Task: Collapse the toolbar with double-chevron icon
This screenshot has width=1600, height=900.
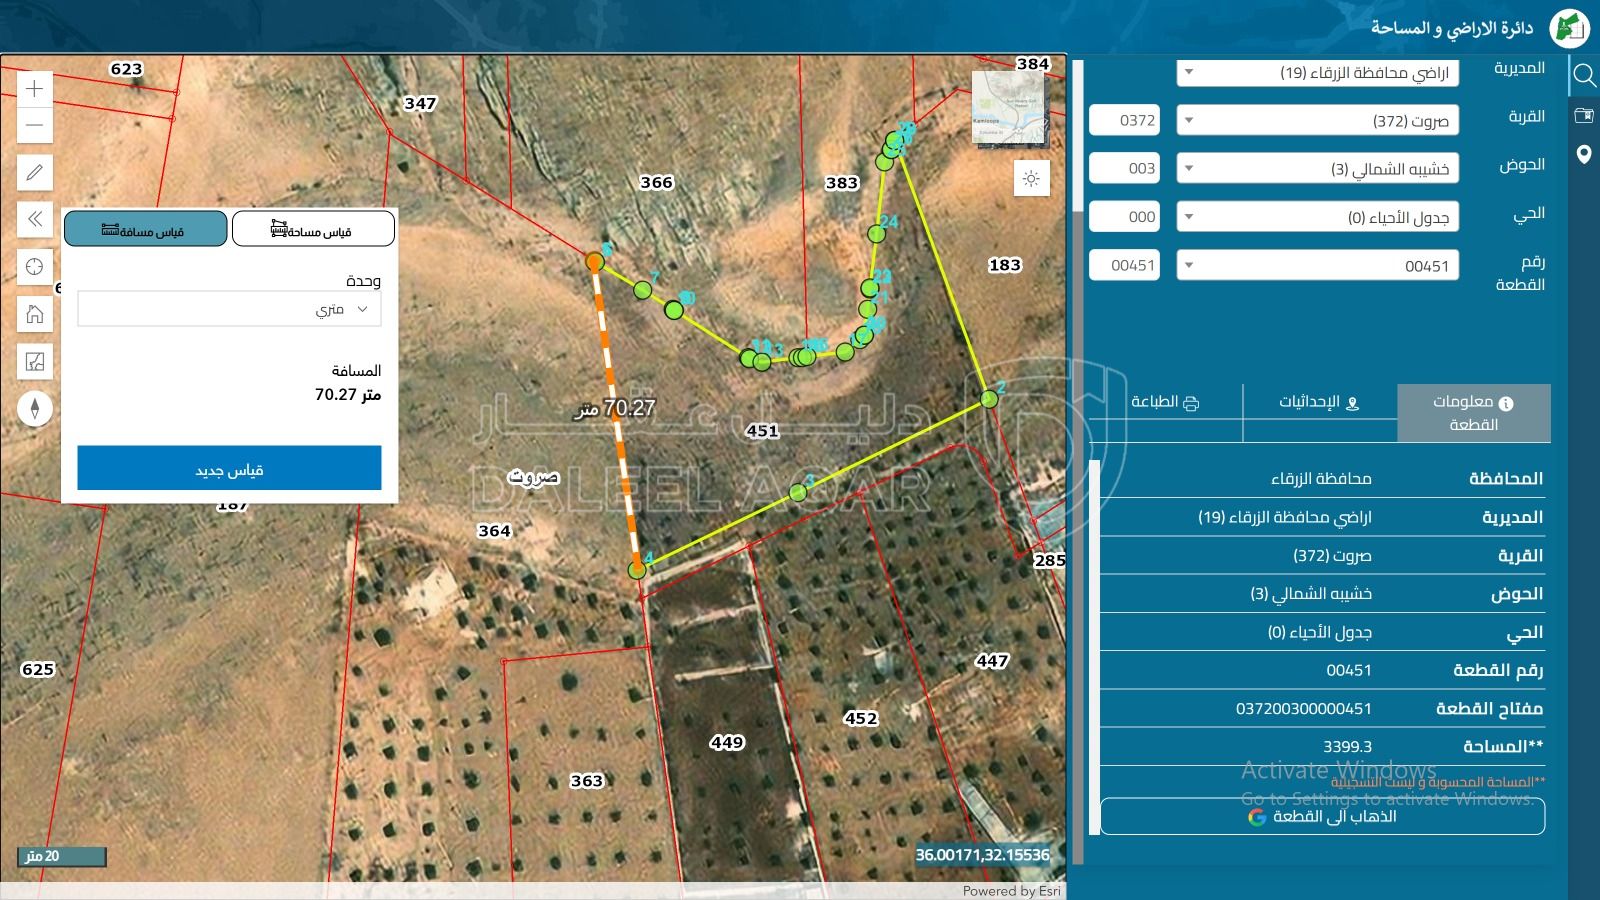Action: (34, 219)
